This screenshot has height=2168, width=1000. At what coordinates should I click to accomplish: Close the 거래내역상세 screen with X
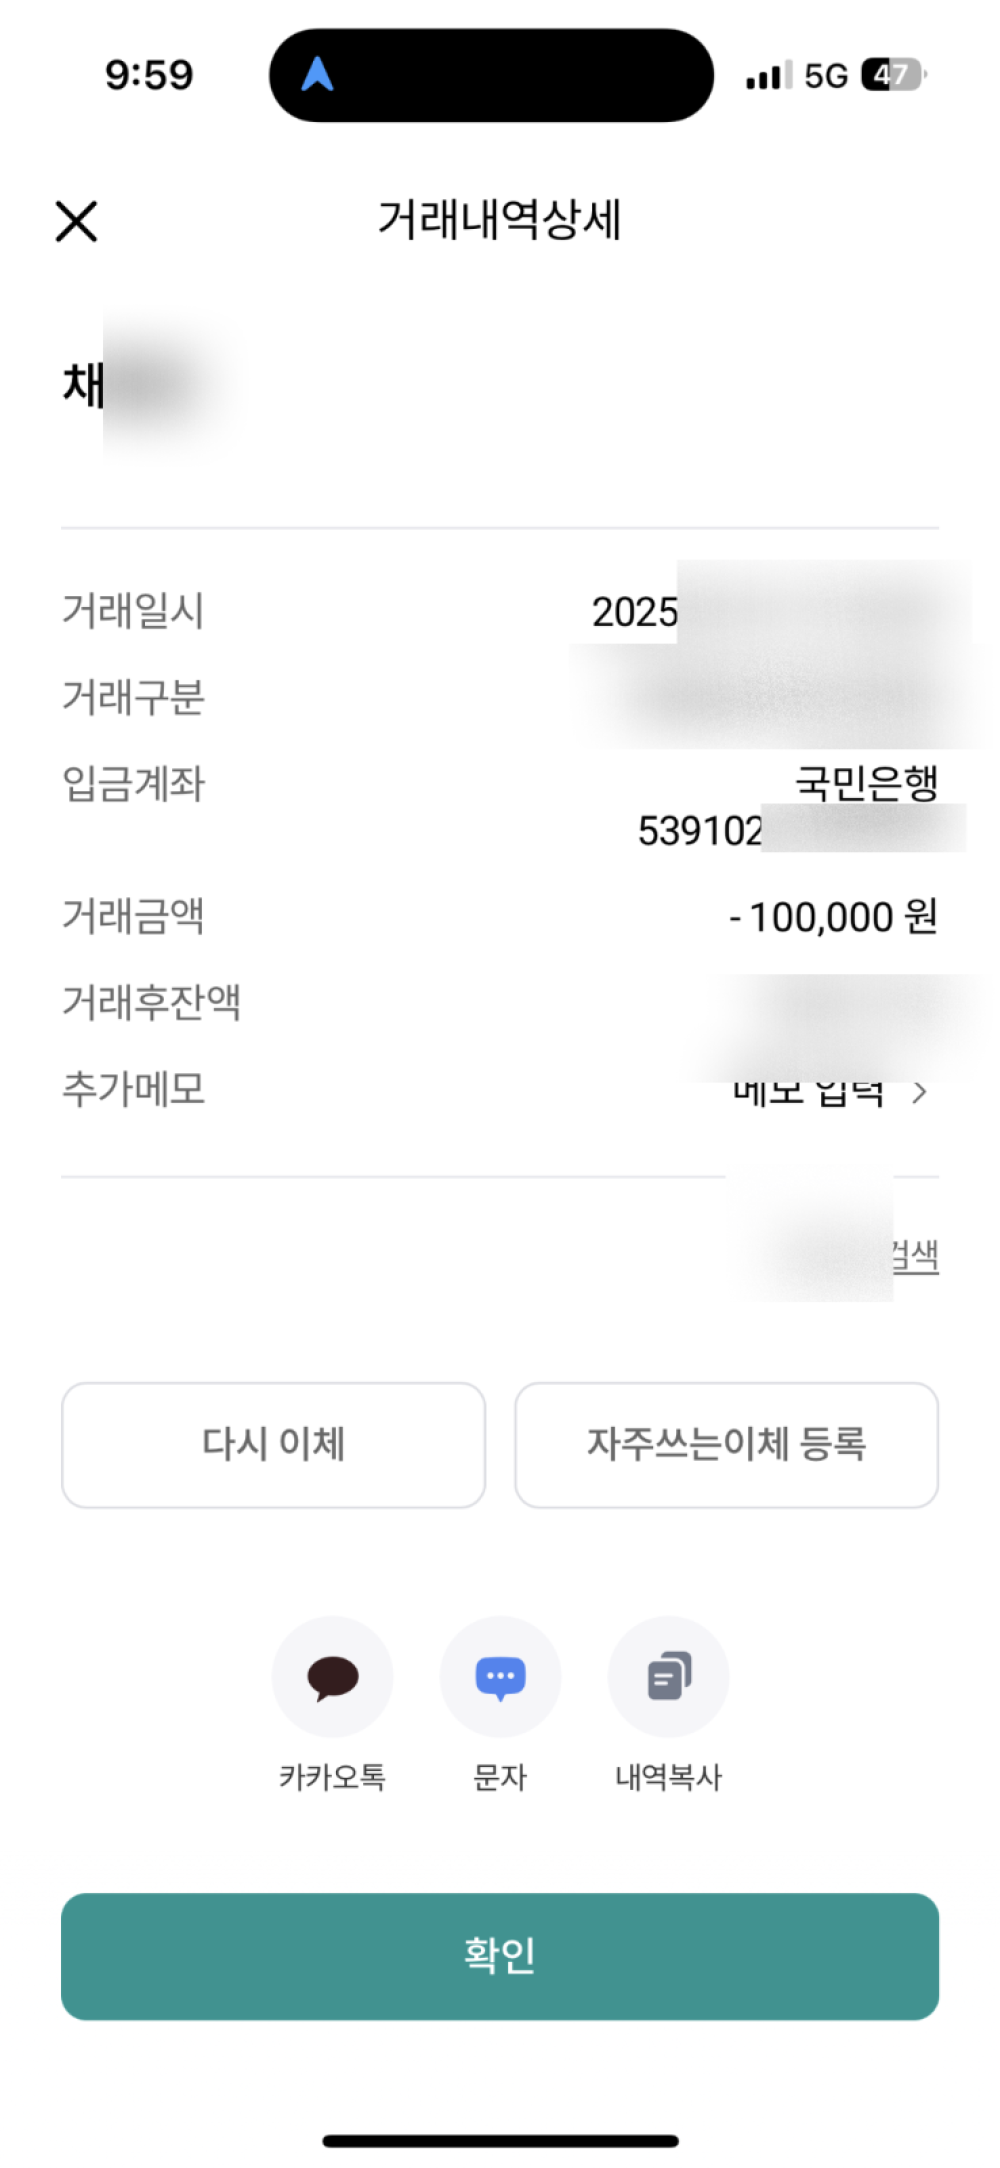(76, 221)
